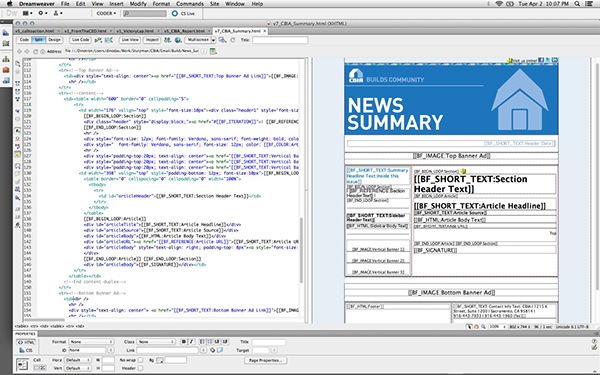Click the Live View button

point(130,40)
